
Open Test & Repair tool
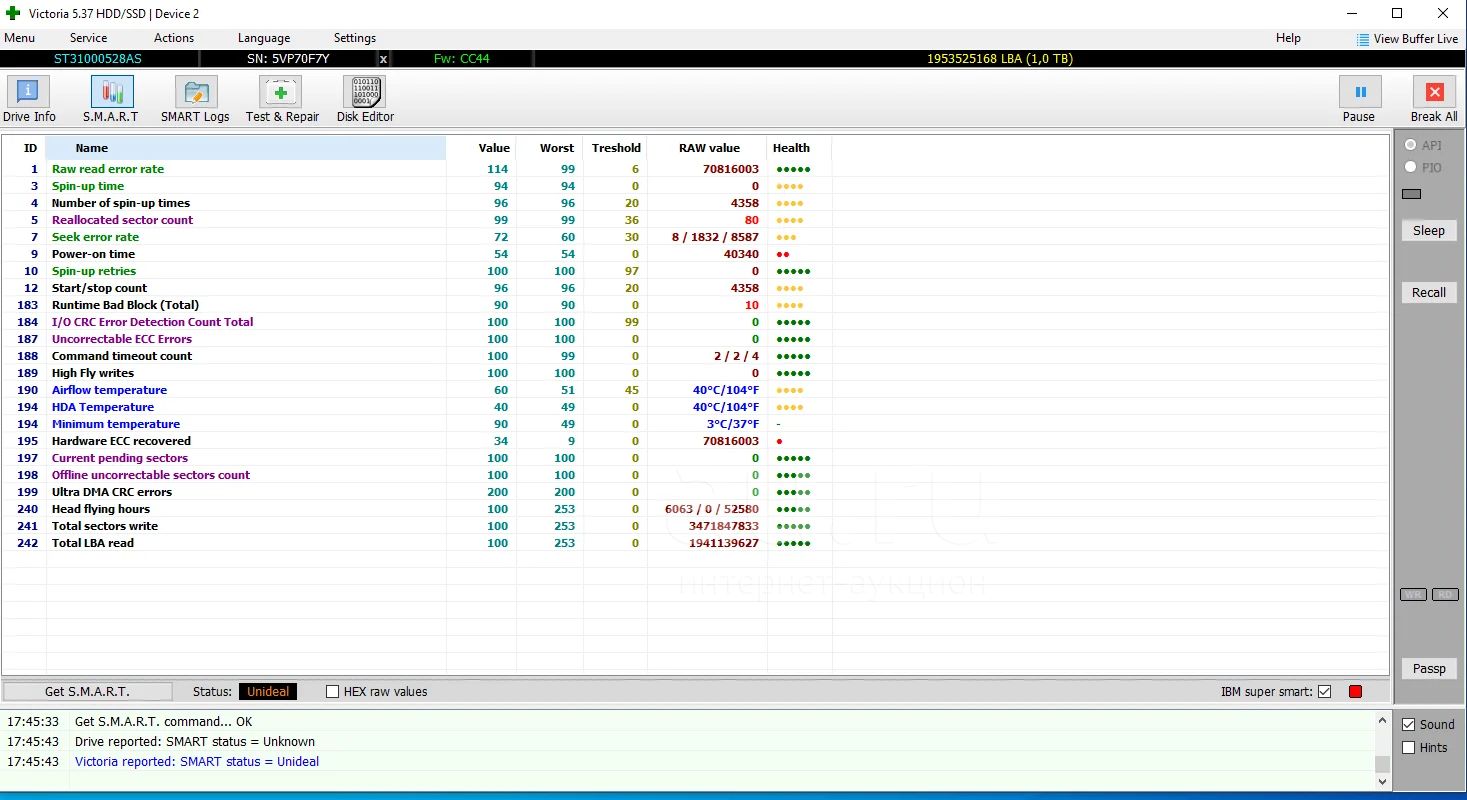(x=282, y=100)
